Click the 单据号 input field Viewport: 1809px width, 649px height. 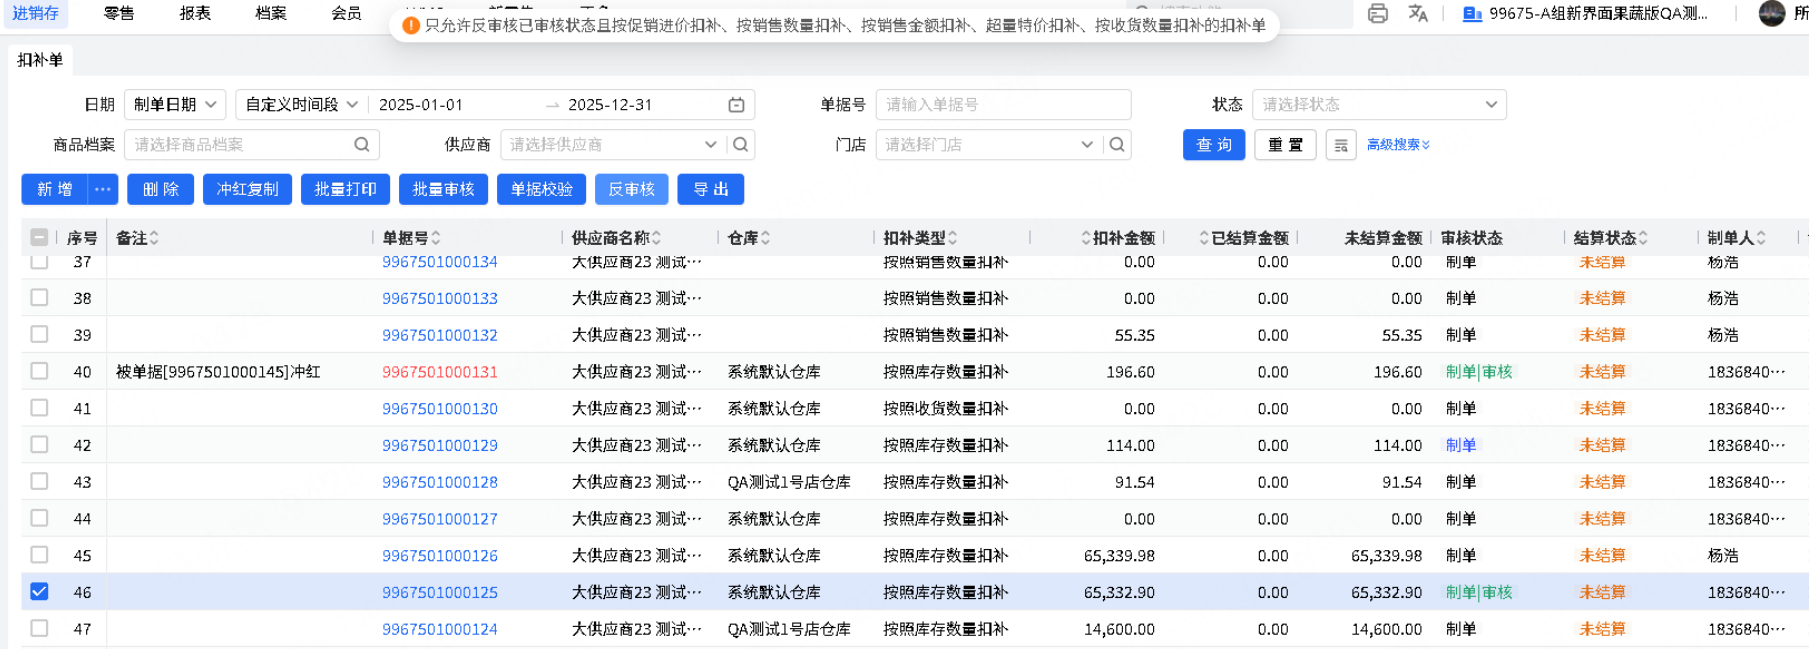(x=1003, y=105)
